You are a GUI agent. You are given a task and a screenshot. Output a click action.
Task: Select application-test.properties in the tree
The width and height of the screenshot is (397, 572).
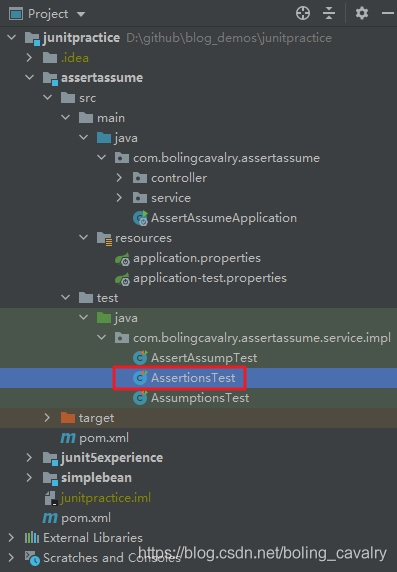coord(210,278)
